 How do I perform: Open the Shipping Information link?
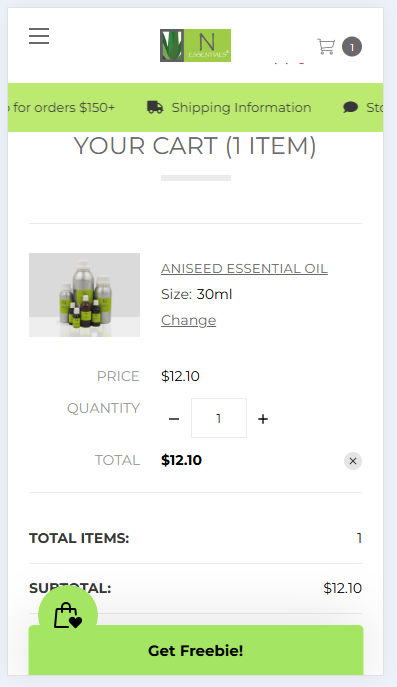pos(241,107)
